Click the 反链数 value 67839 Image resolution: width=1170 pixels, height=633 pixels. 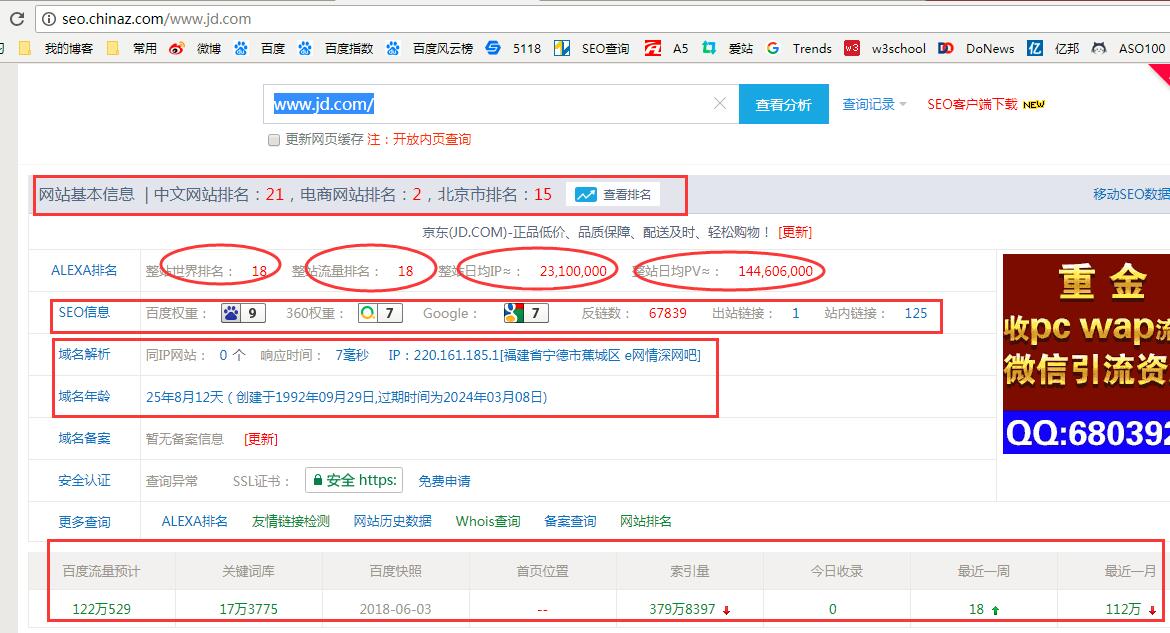(667, 314)
